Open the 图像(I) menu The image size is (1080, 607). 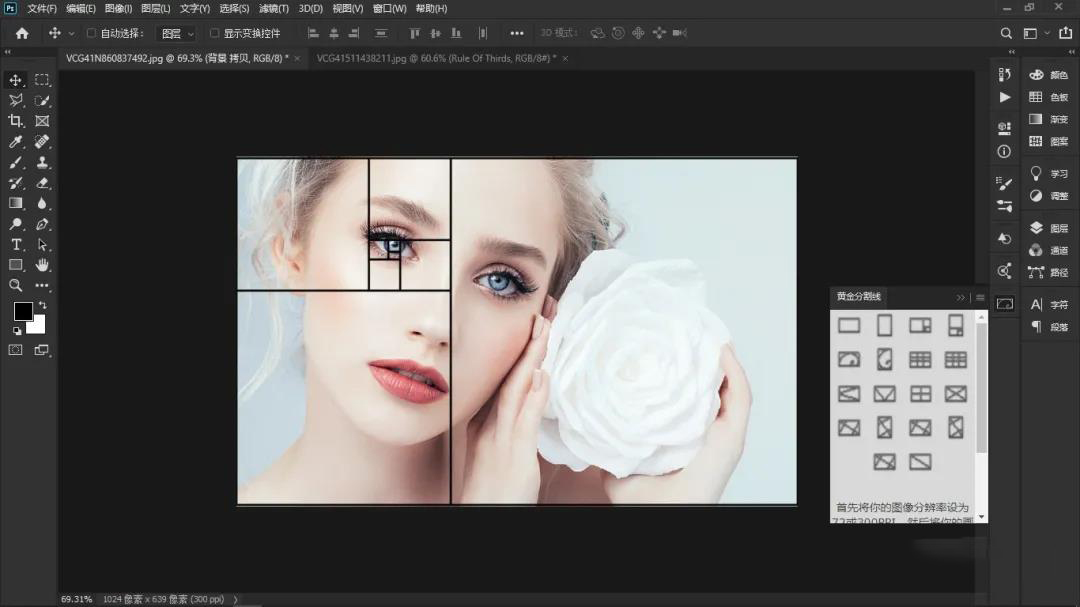coord(118,8)
